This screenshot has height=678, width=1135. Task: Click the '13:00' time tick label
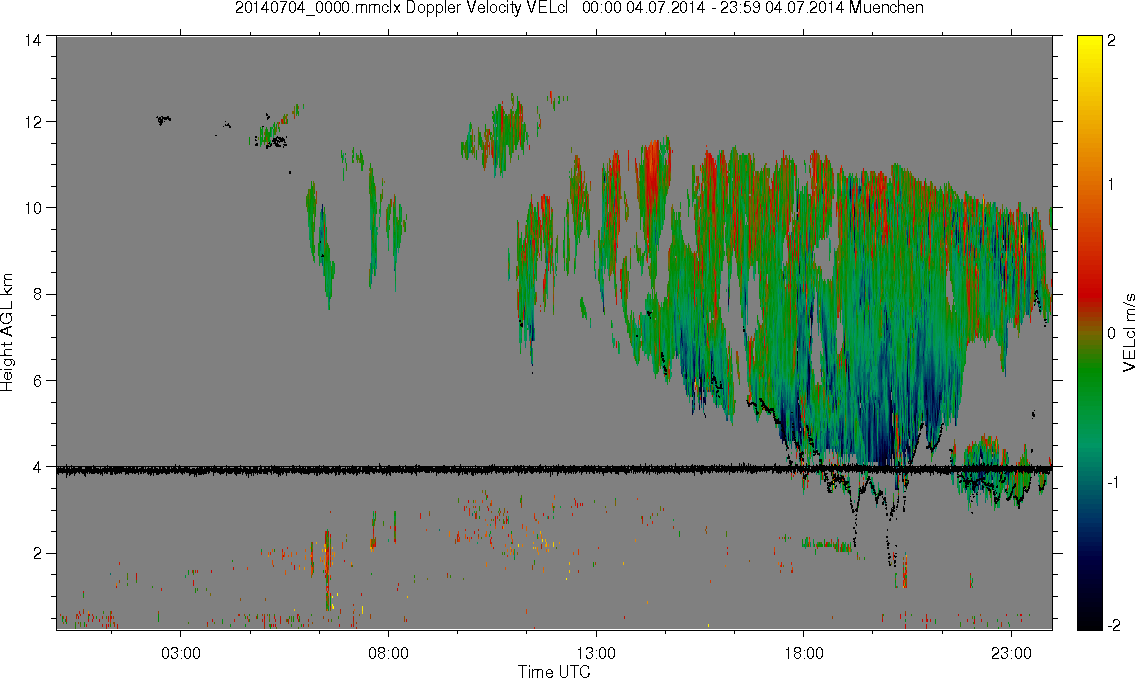click(596, 653)
